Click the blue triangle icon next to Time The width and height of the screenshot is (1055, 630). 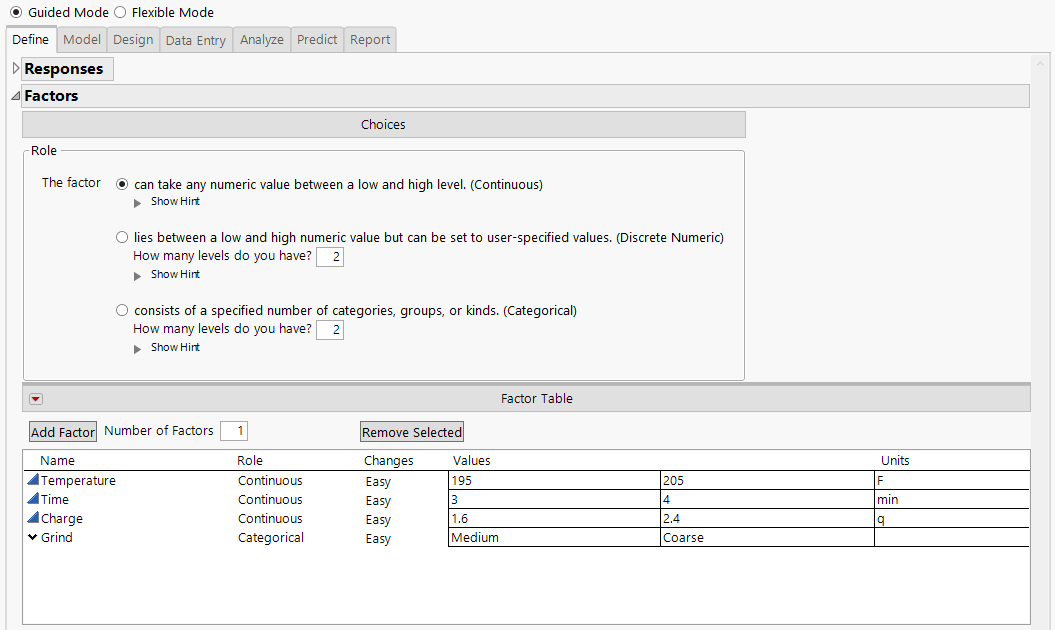coord(31,498)
